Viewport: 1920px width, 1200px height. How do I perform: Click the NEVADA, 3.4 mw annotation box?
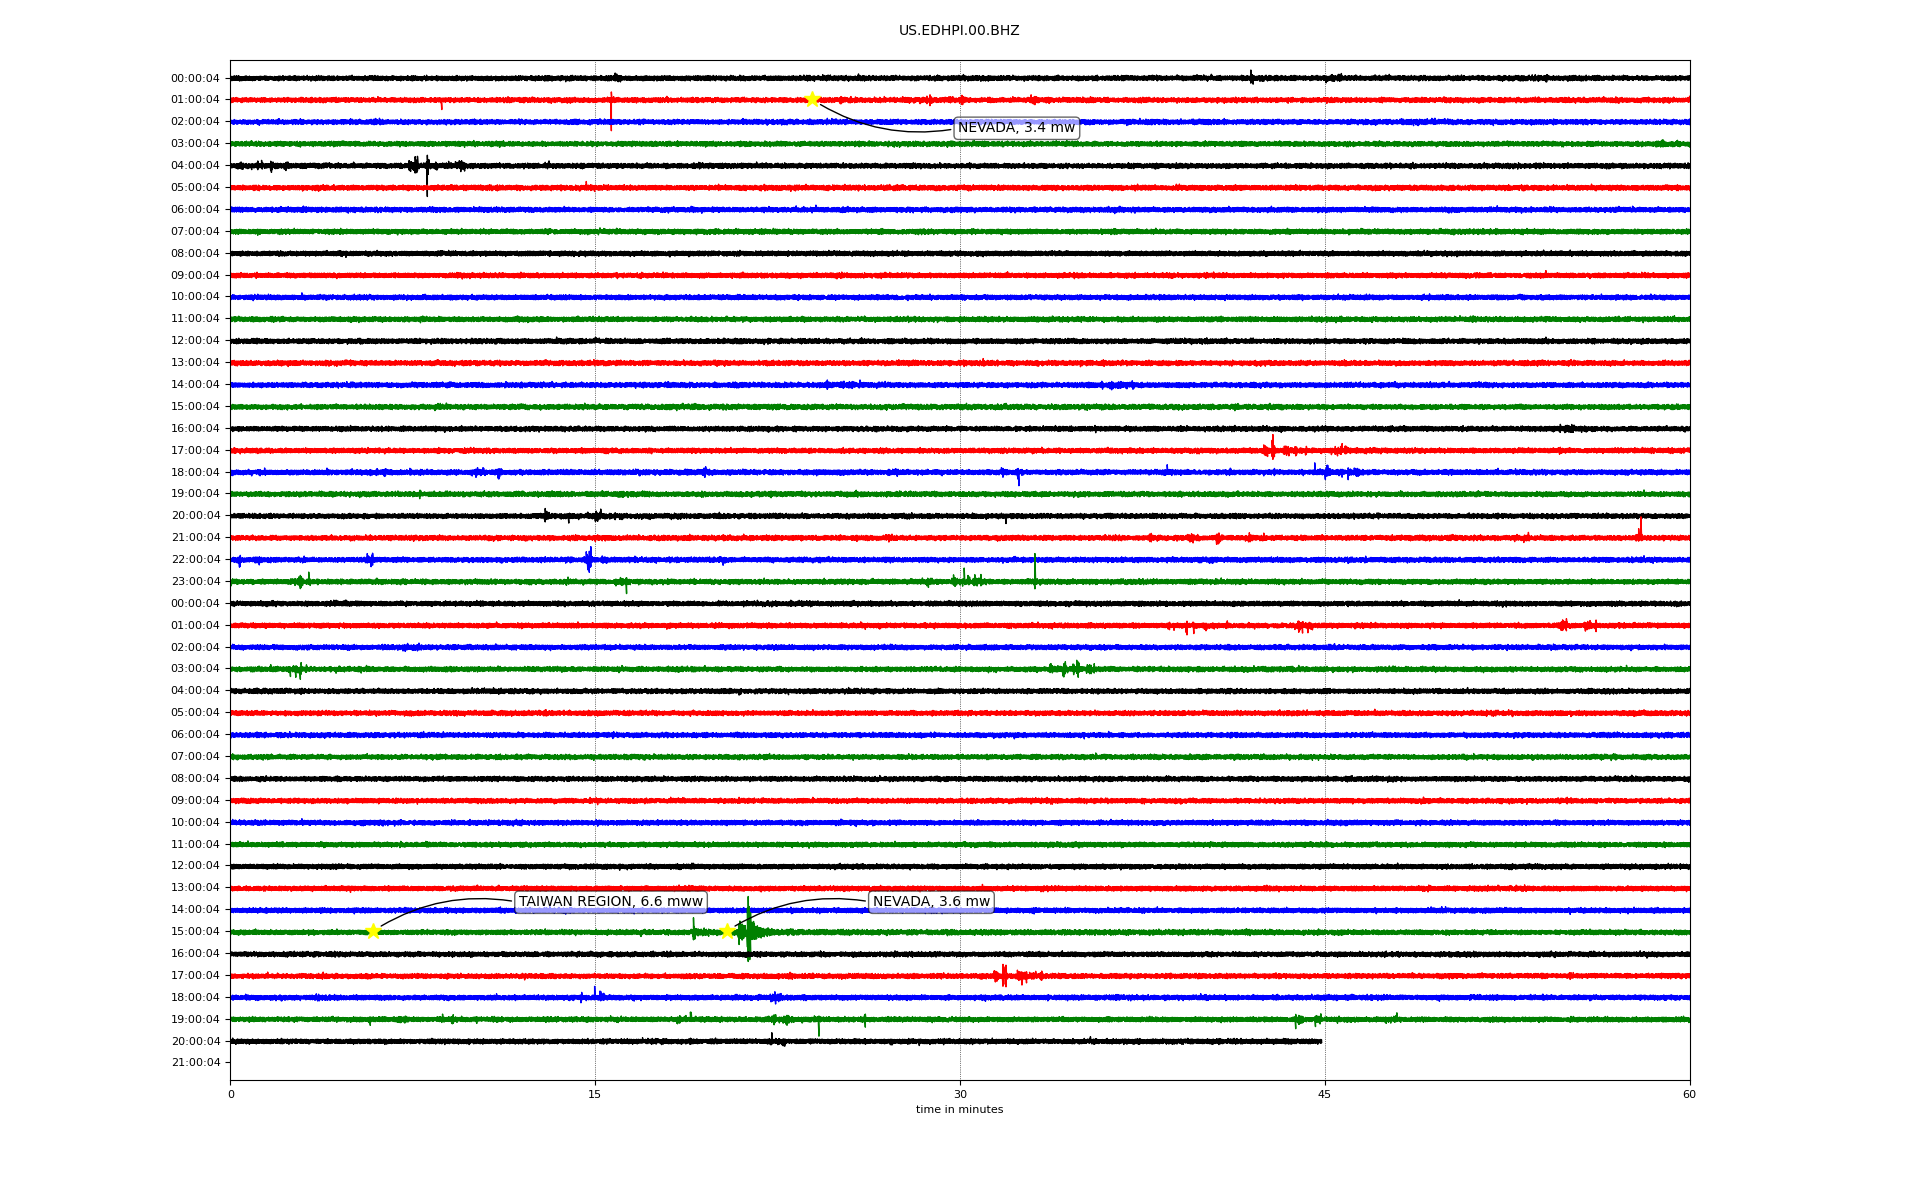point(1016,128)
